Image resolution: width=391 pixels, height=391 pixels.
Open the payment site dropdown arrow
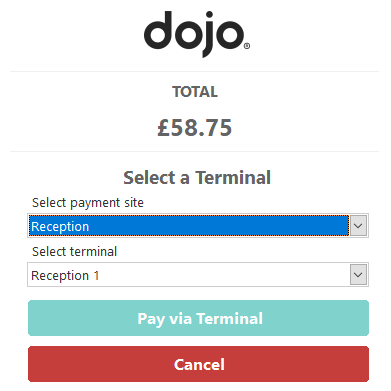358,226
